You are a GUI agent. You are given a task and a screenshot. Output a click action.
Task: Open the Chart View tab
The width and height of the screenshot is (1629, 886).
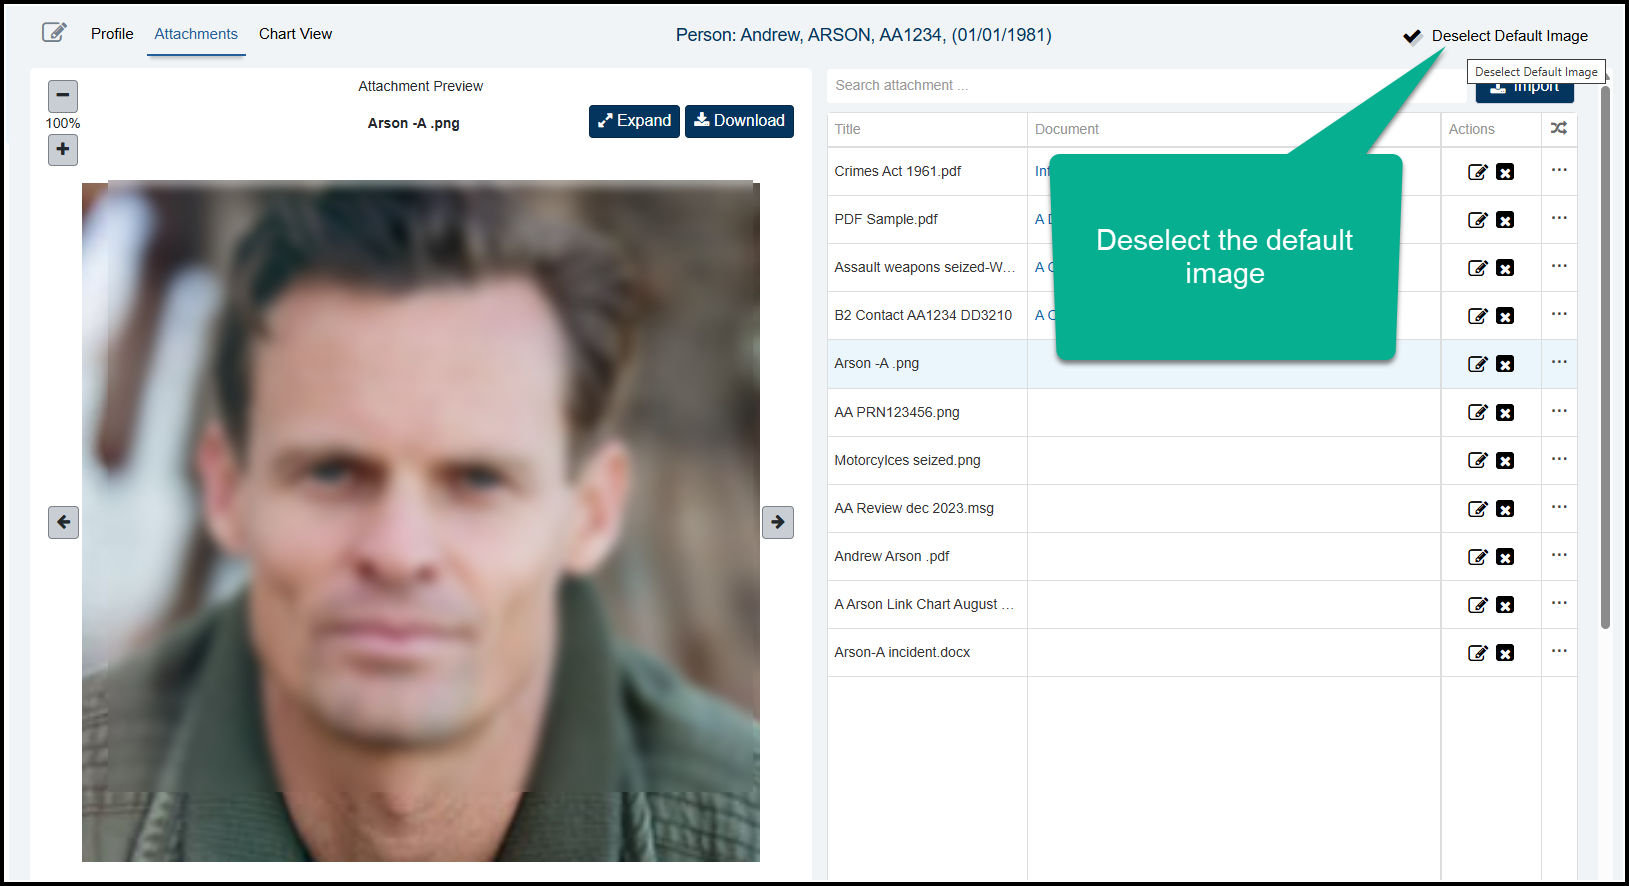tap(295, 34)
